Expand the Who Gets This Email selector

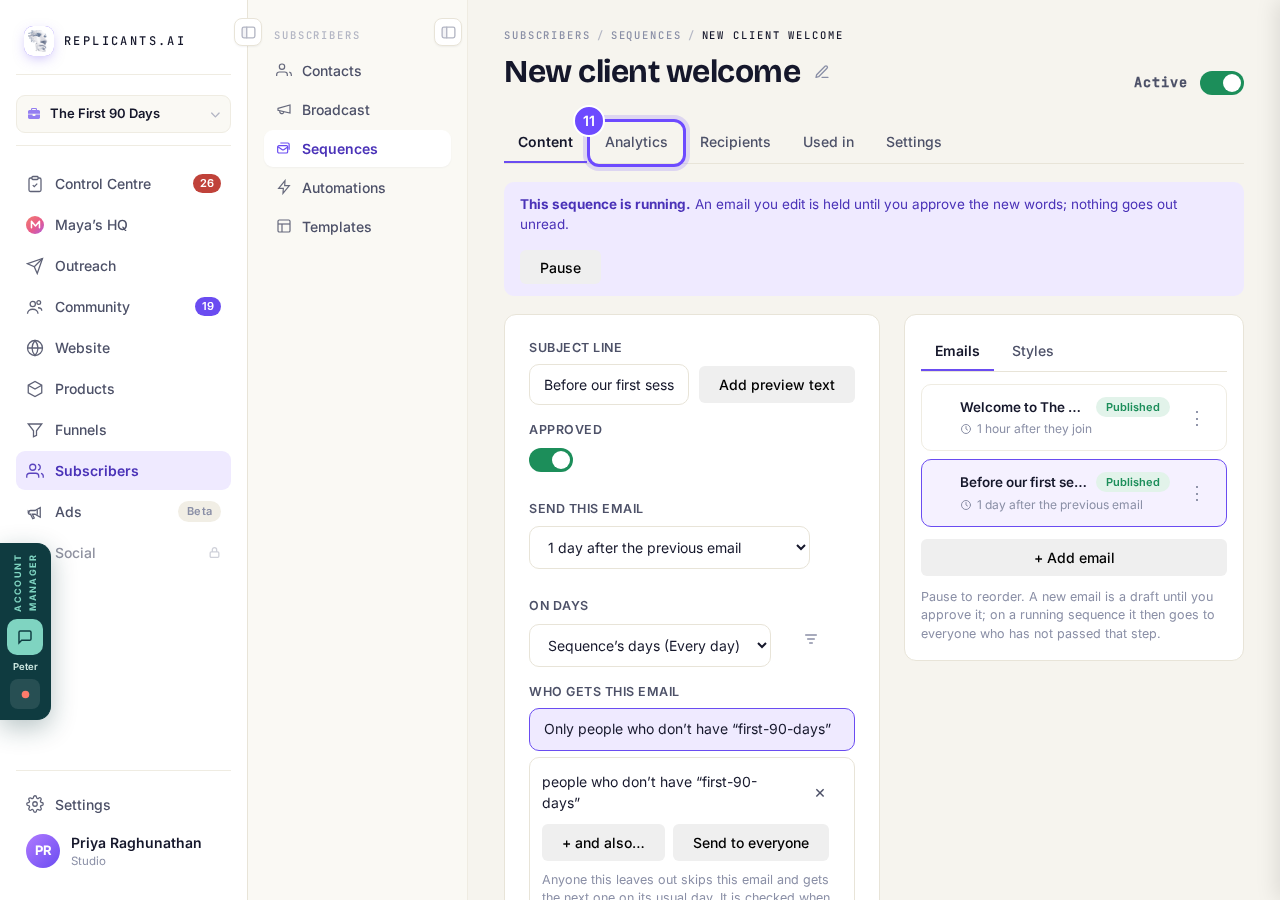692,729
